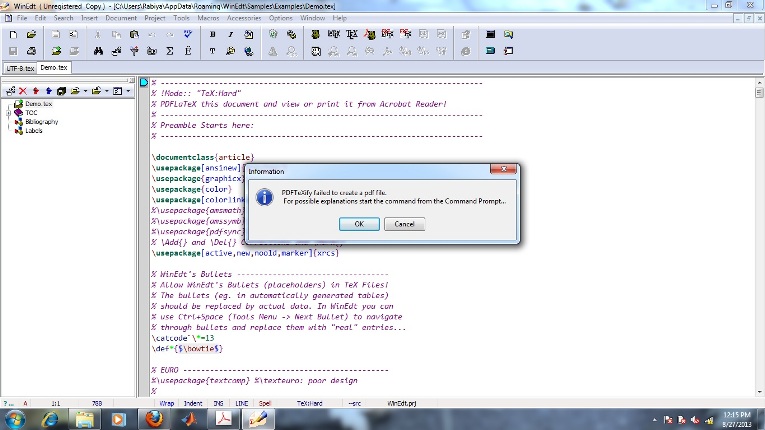Create a new document with toolbar icon
This screenshot has height=430, width=765.
click(x=13, y=35)
